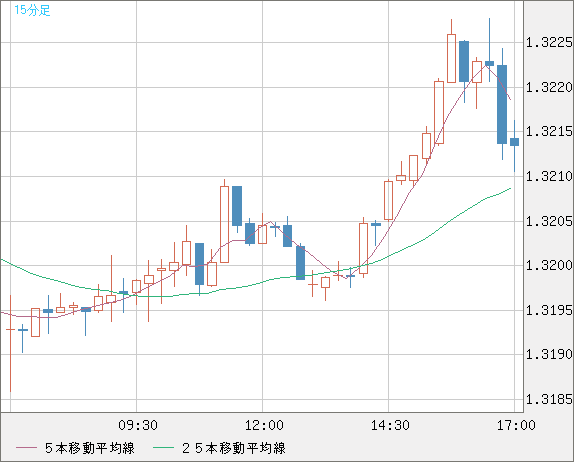Click the purple 5-bar moving average legend line
The height and width of the screenshot is (462, 574).
26,448
